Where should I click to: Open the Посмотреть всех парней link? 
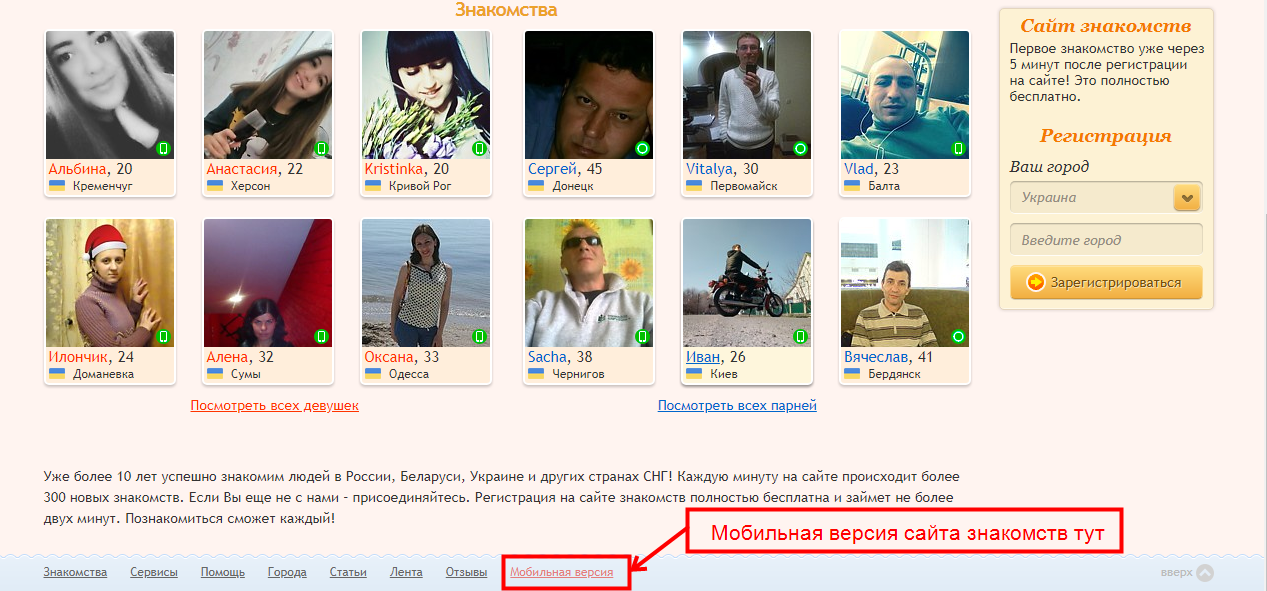click(737, 405)
